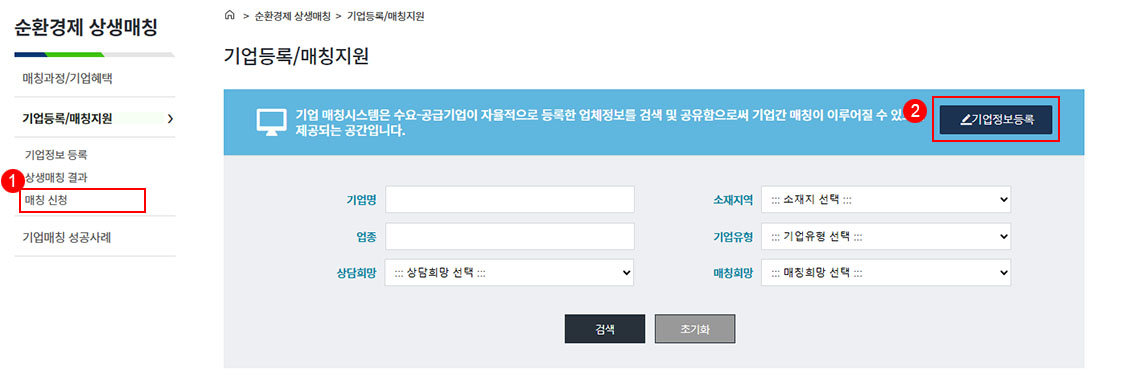Open 상생매칭 결과 submenu link
1132x381 pixels.
(x=56, y=178)
